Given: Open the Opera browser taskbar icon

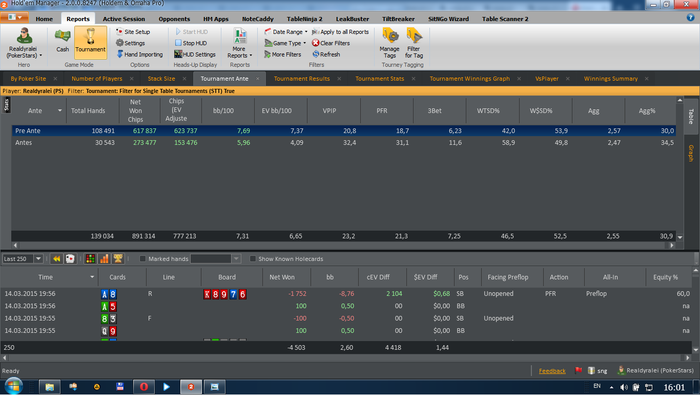Looking at the screenshot, I should pos(144,387).
